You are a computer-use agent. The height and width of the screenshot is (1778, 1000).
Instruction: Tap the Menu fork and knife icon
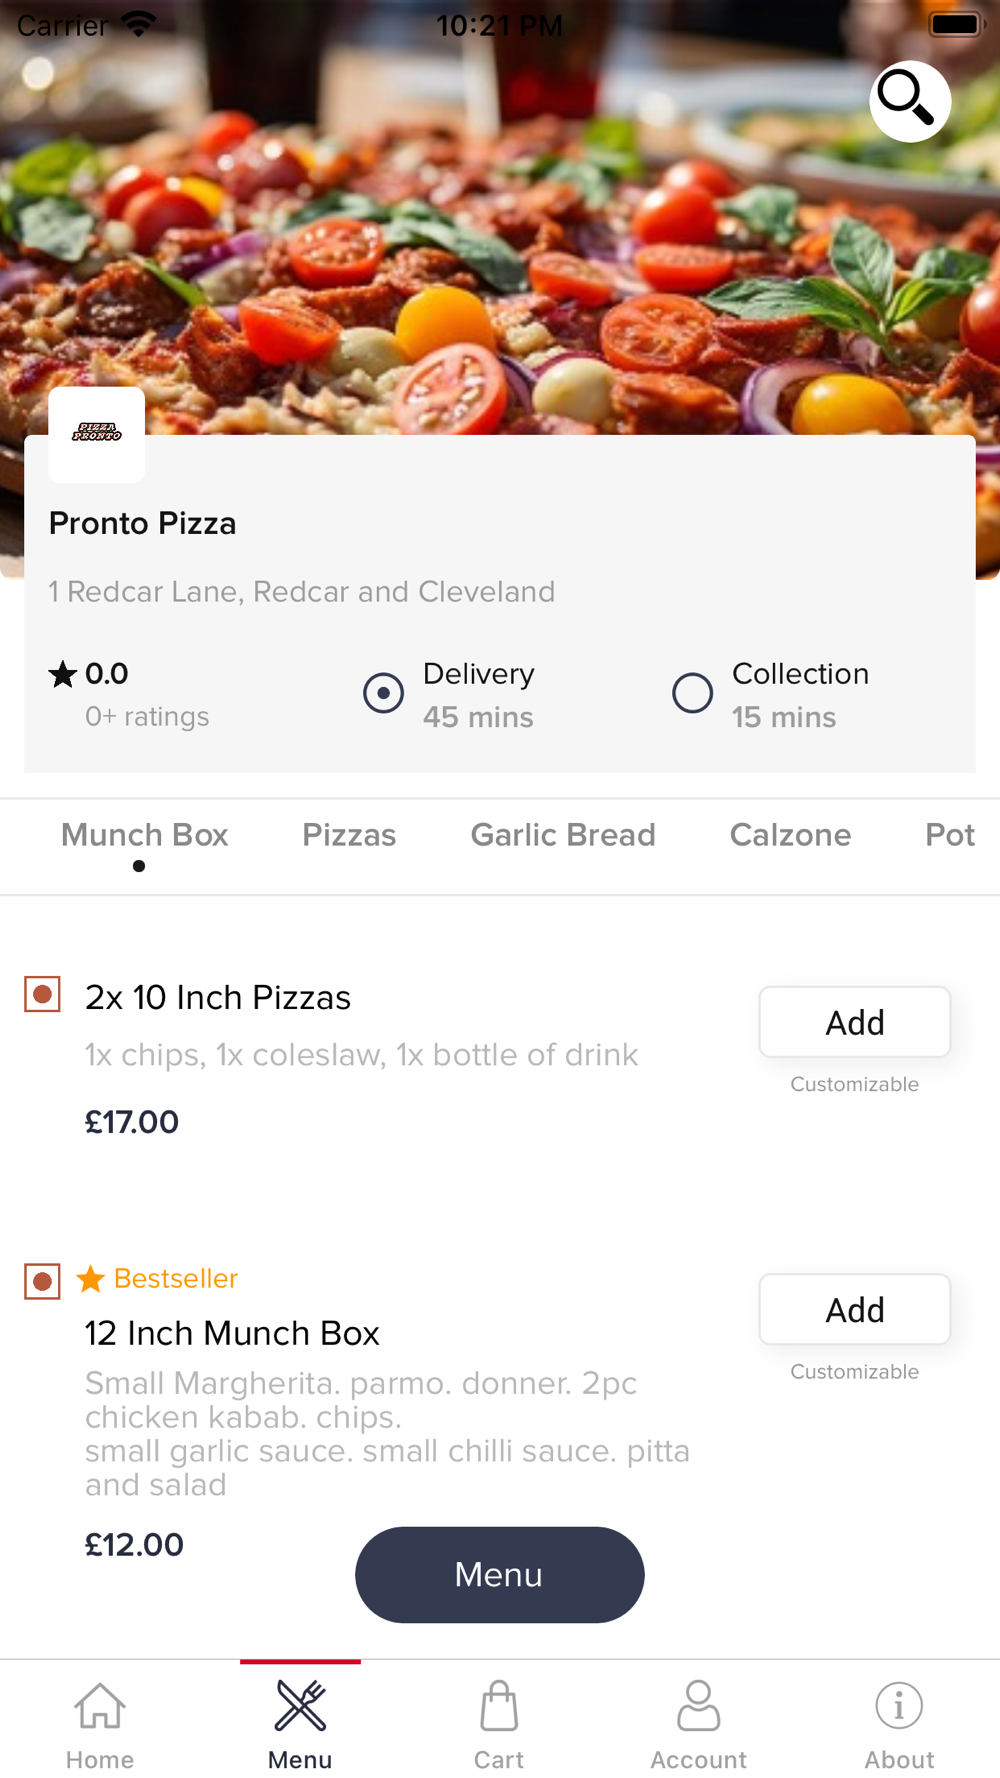pos(300,1707)
